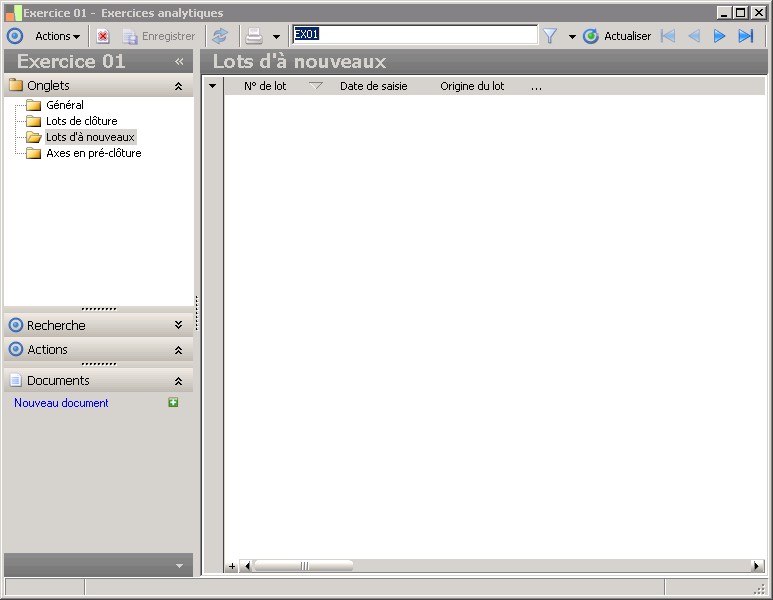The width and height of the screenshot is (773, 600).
Task: Go to the next record arrow
Action: point(719,36)
